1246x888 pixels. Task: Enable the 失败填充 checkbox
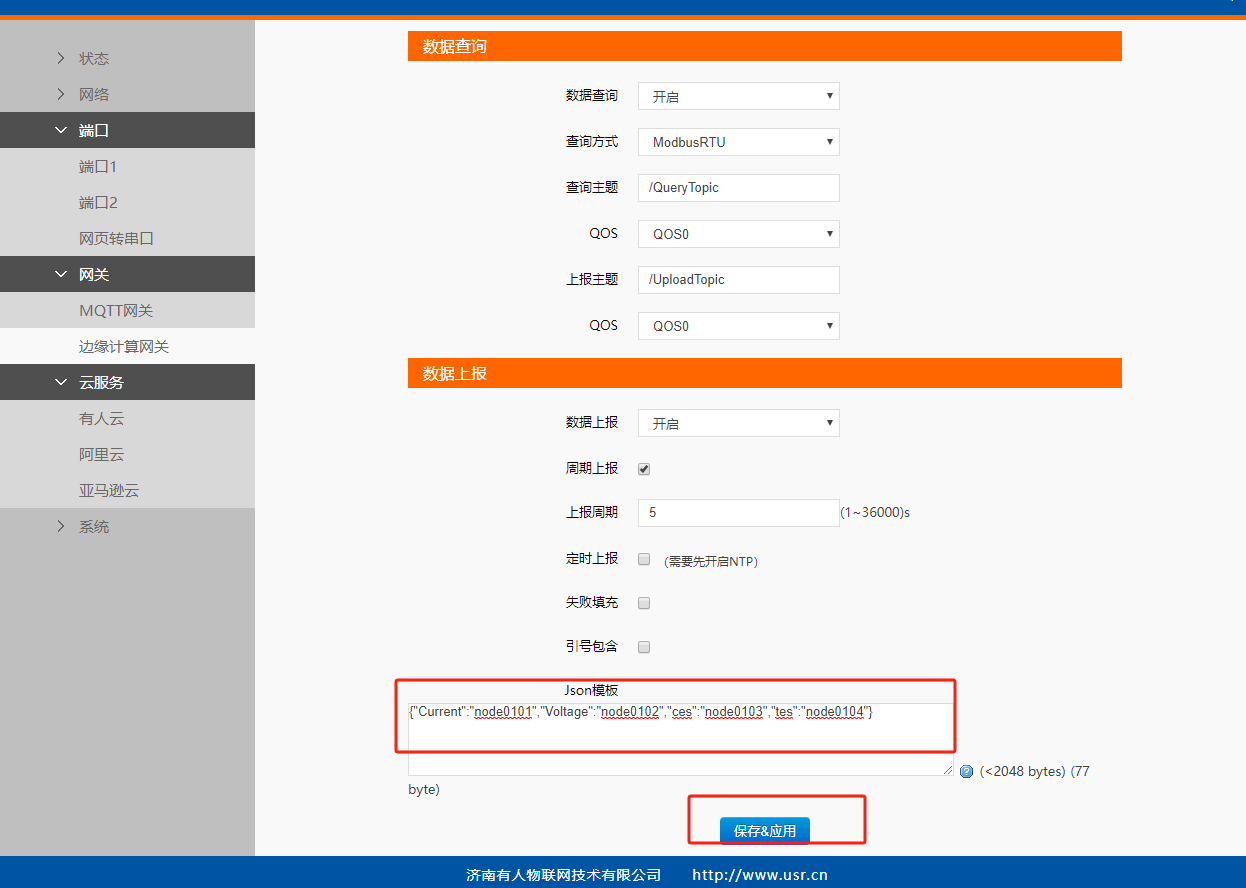coord(644,603)
